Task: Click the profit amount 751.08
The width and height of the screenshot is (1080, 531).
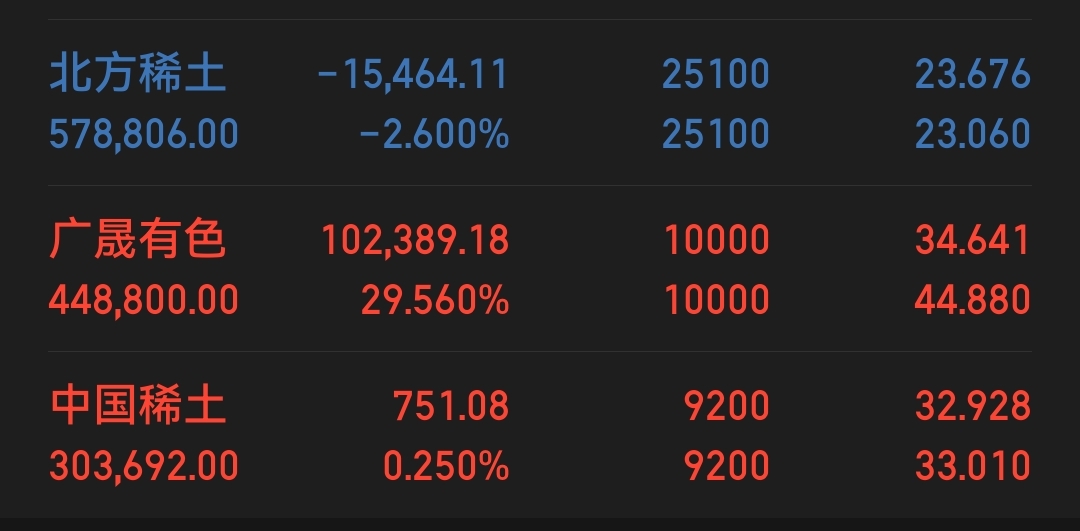Action: click(x=451, y=406)
